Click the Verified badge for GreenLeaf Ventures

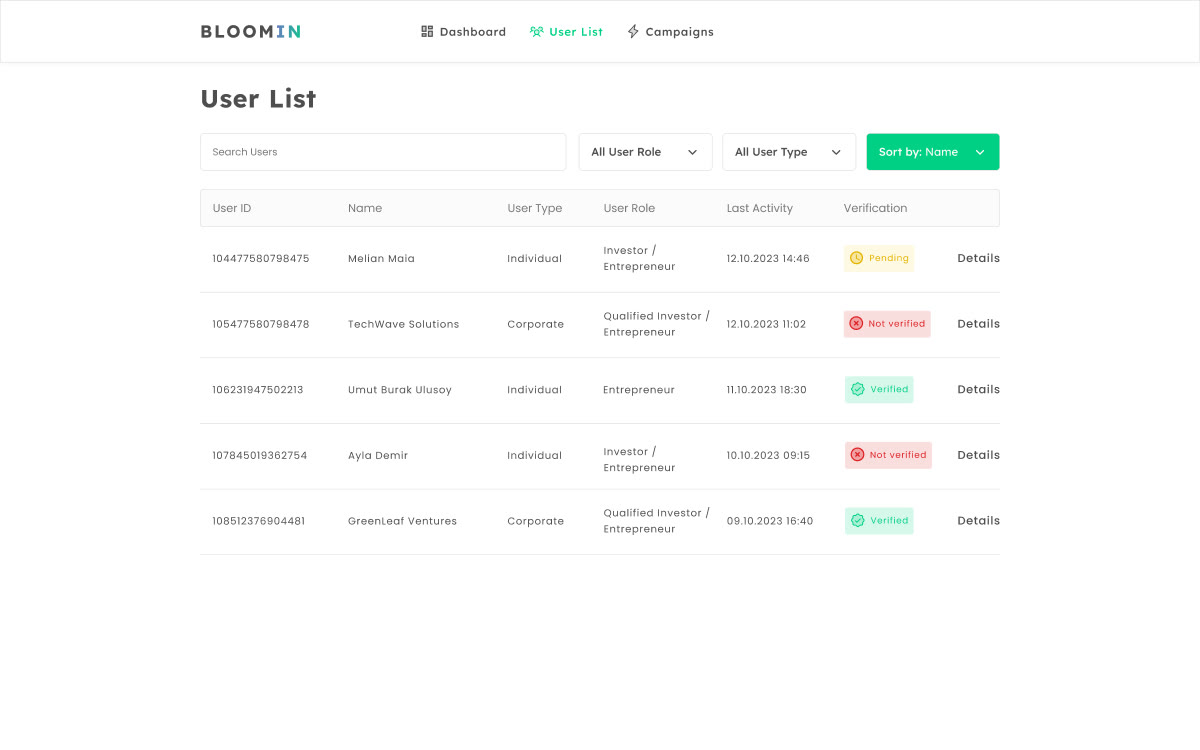pos(879,521)
